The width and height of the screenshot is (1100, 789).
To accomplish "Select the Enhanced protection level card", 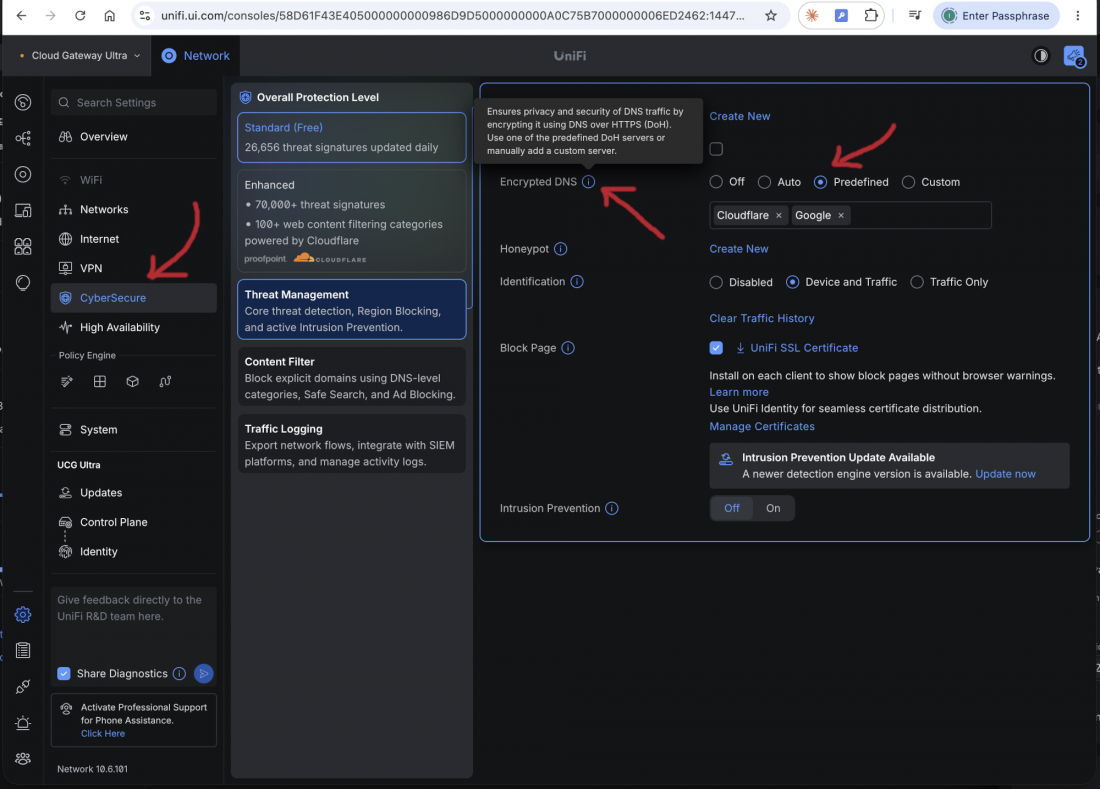I will pyautogui.click(x=351, y=221).
